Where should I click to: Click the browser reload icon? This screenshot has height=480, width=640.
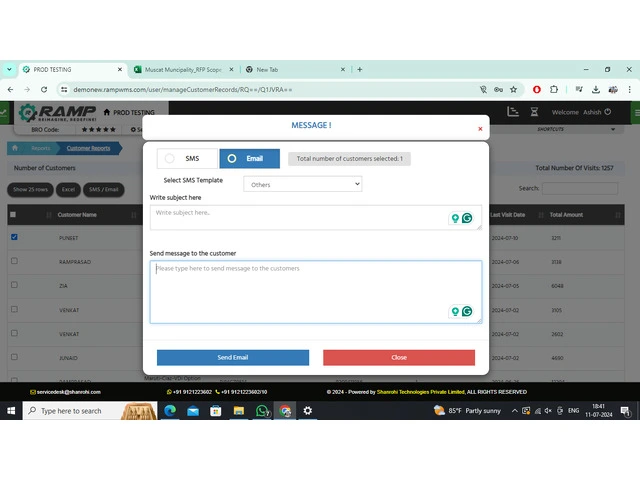(43, 89)
